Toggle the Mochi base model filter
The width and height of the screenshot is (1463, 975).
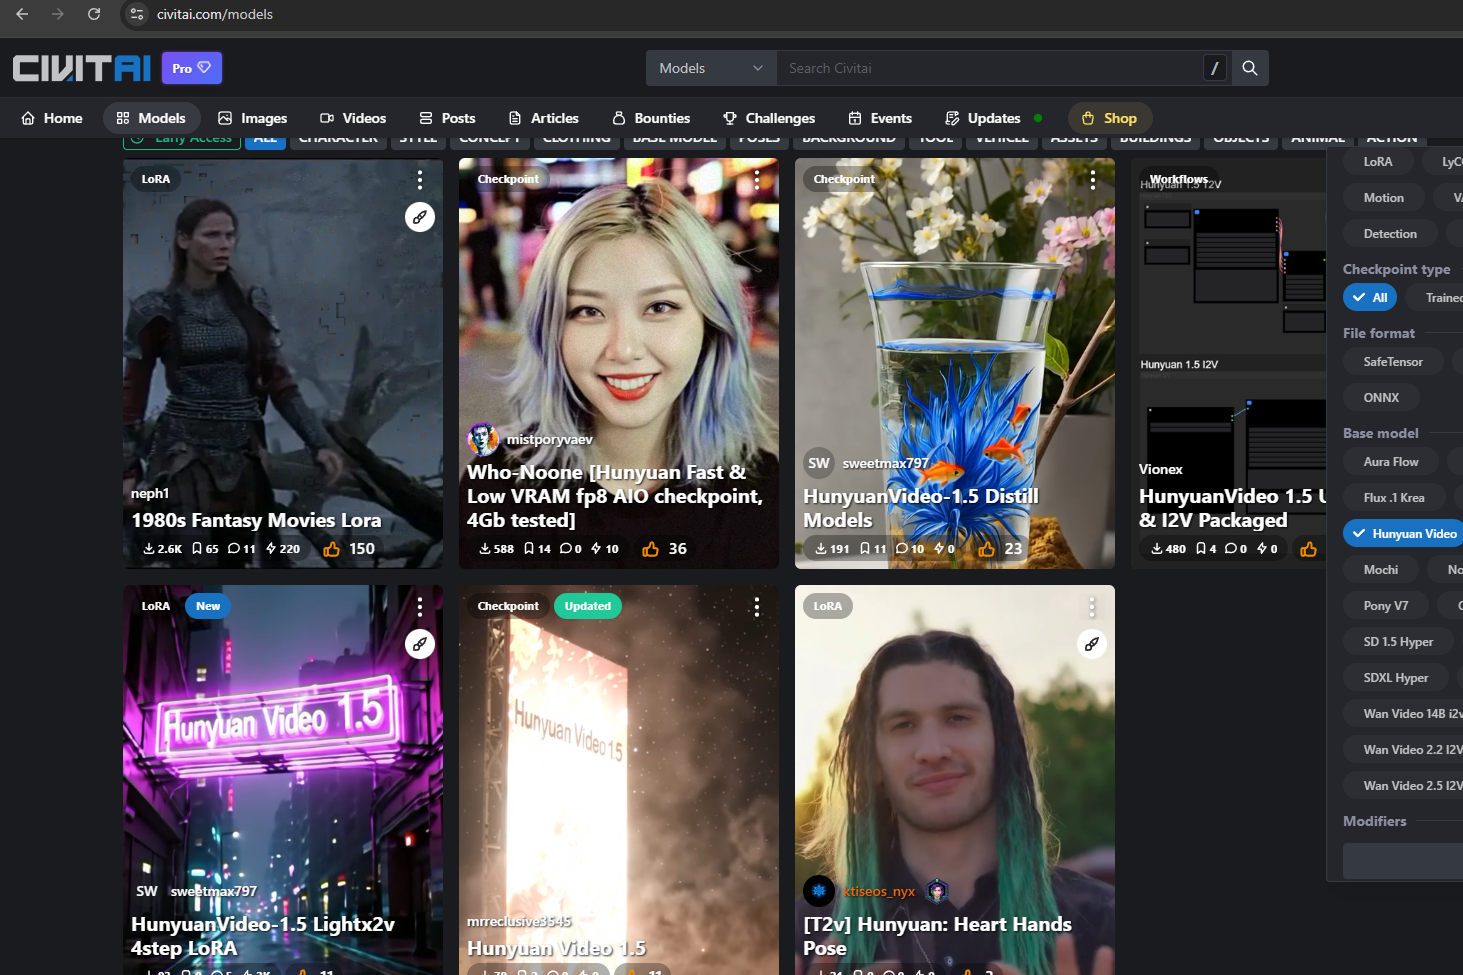1381,570
